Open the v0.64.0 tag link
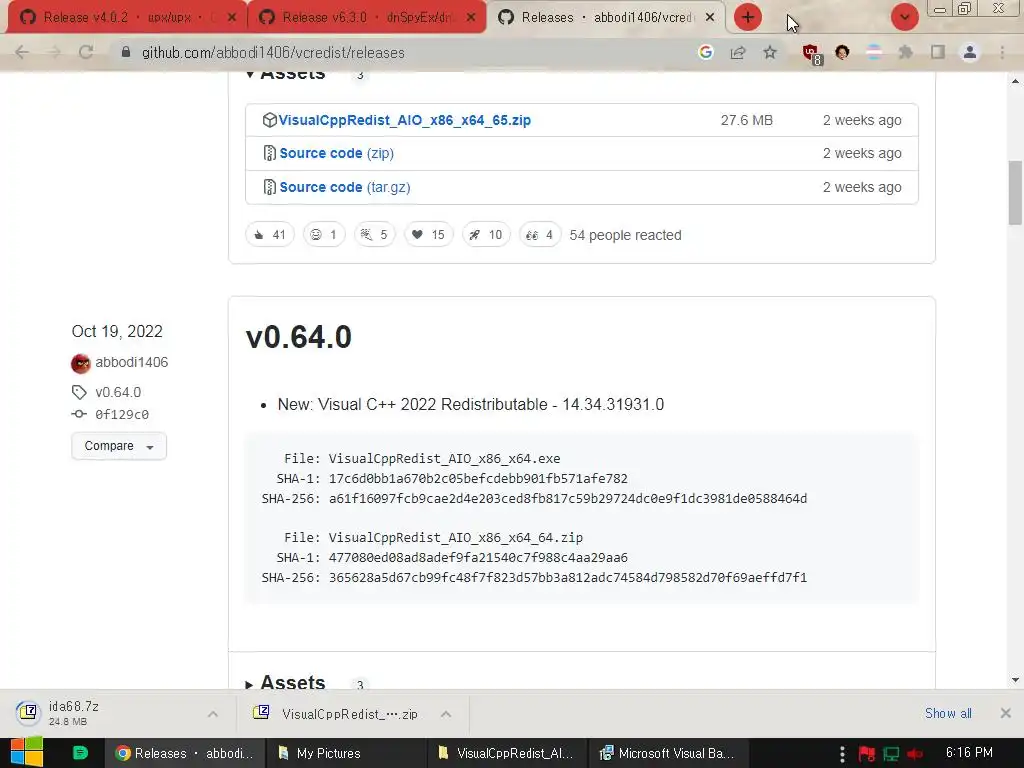The height and width of the screenshot is (768, 1024). (118, 392)
